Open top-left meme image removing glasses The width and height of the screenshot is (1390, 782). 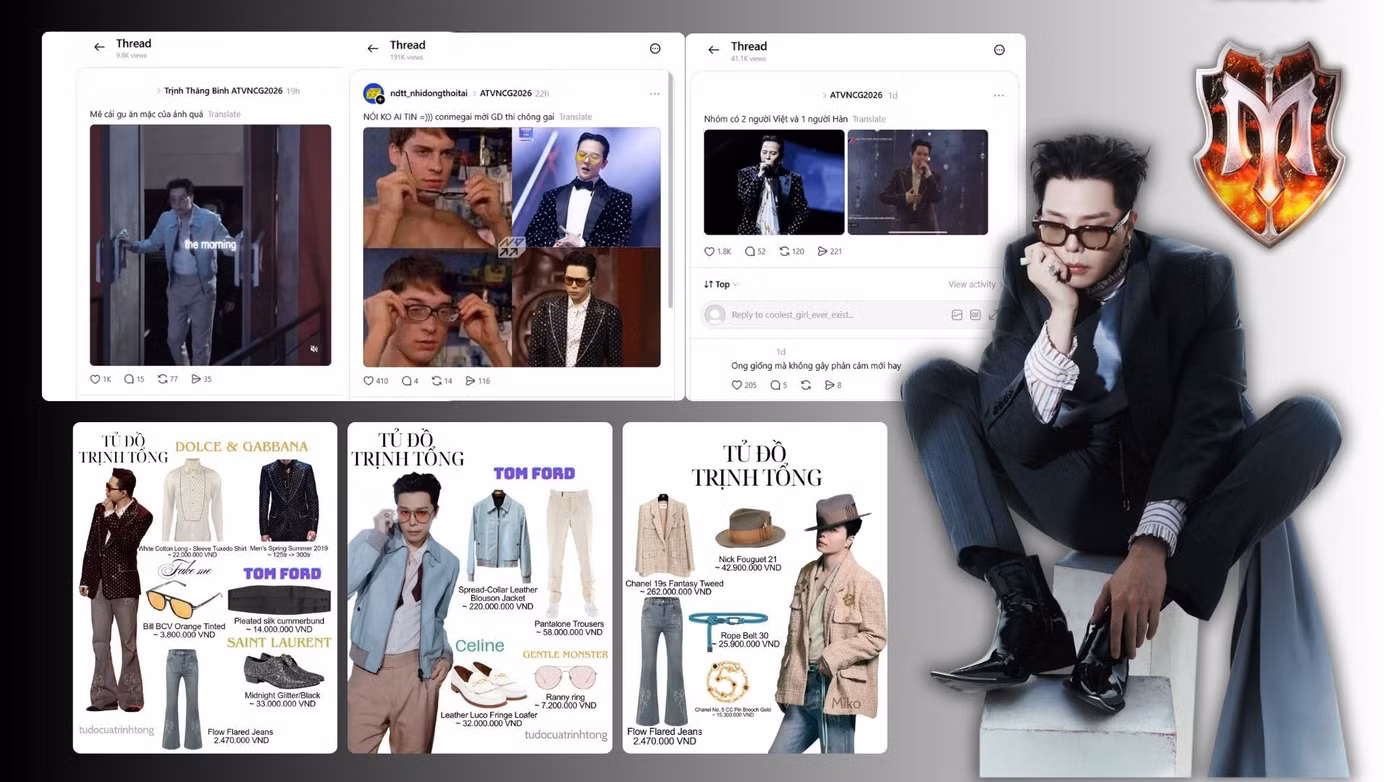point(437,187)
